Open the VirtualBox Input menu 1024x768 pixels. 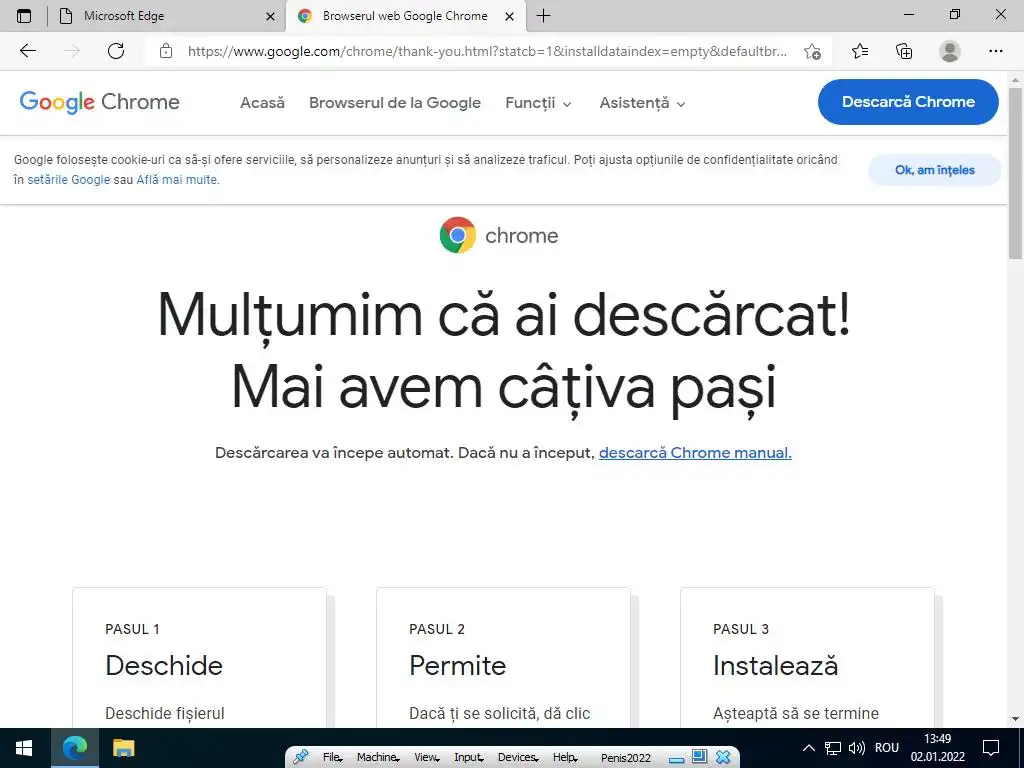click(x=468, y=758)
